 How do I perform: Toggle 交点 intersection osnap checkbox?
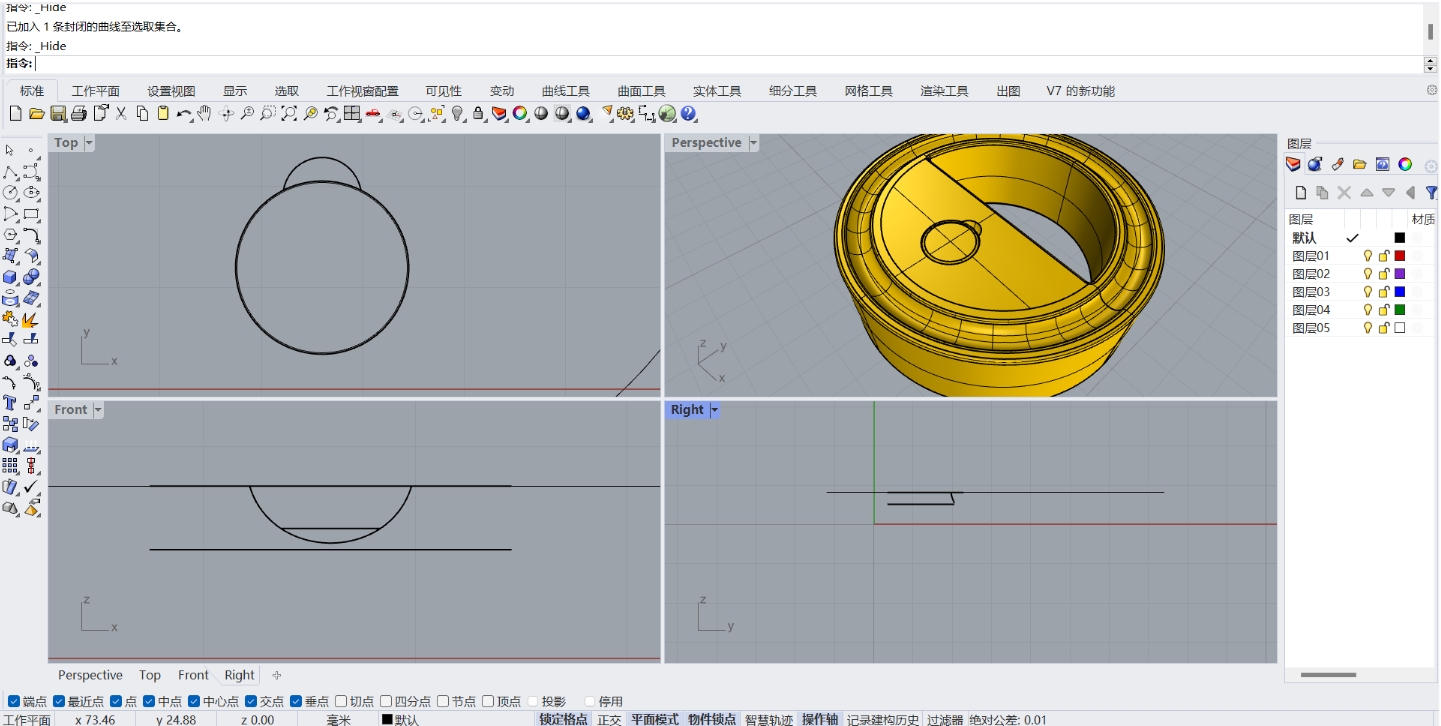point(251,701)
